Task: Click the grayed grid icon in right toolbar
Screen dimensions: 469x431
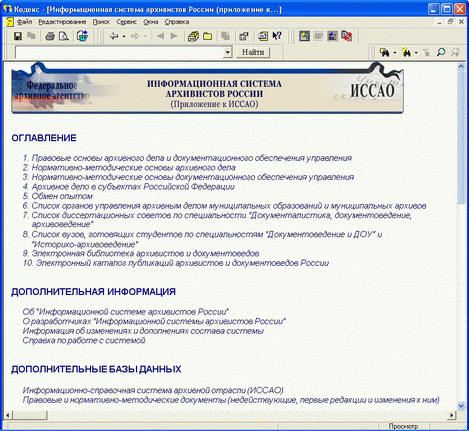Action: (318, 36)
